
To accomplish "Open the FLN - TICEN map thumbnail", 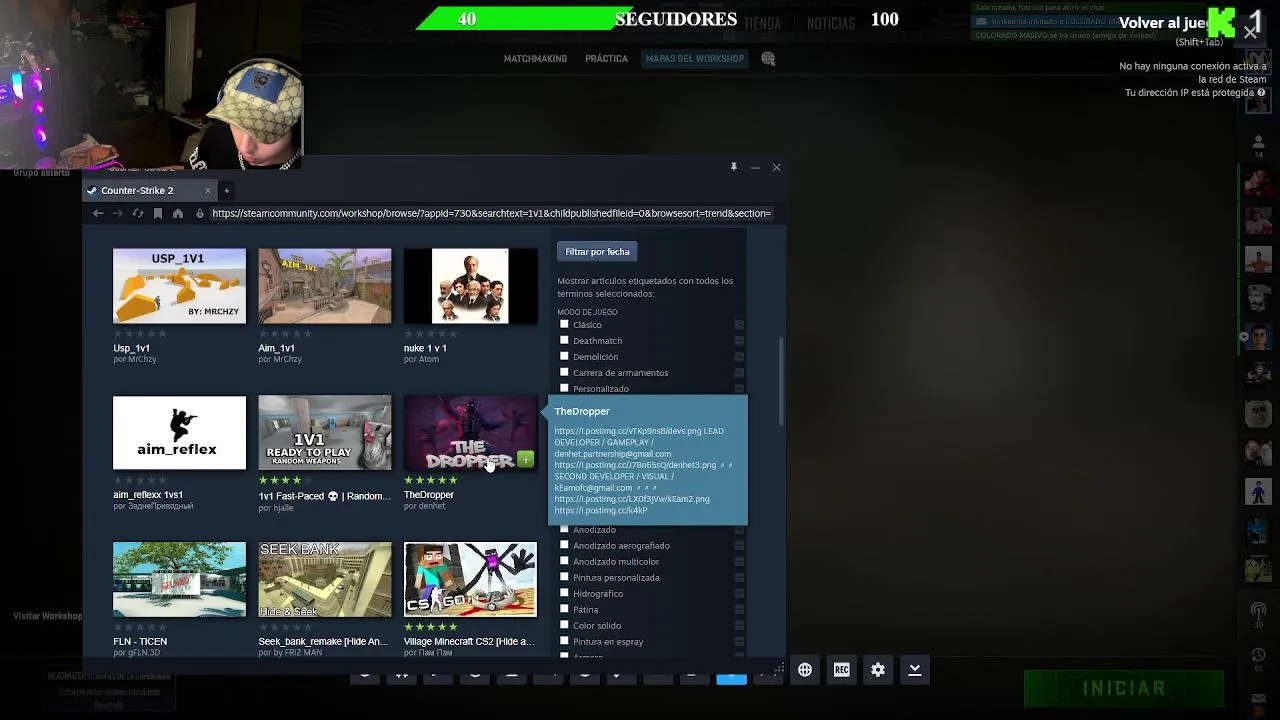I will [179, 579].
